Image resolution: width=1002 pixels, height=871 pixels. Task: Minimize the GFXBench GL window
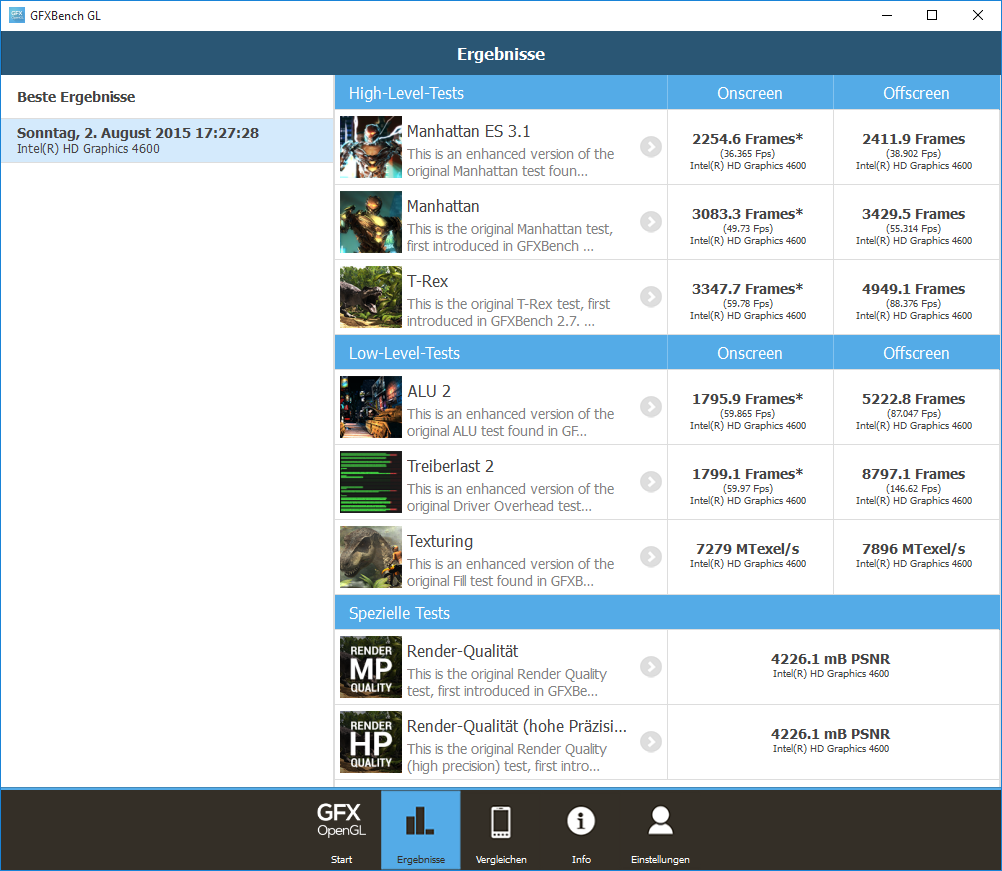(x=887, y=15)
